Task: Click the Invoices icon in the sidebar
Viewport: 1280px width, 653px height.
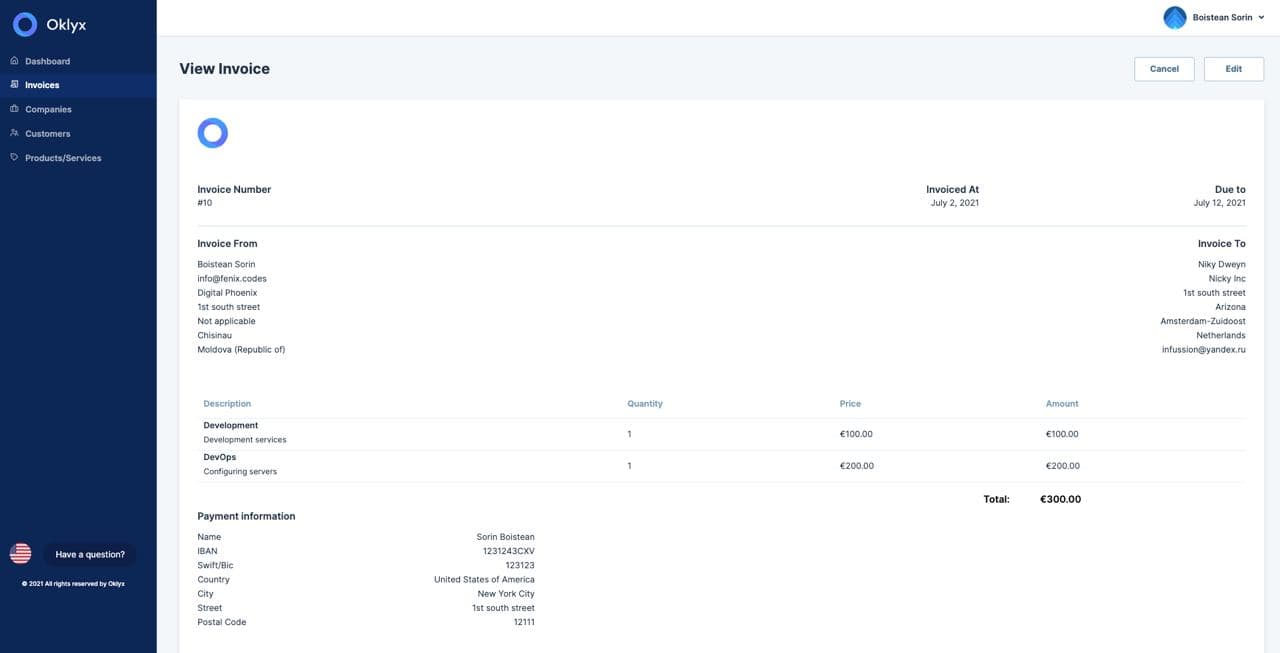Action: click(14, 85)
